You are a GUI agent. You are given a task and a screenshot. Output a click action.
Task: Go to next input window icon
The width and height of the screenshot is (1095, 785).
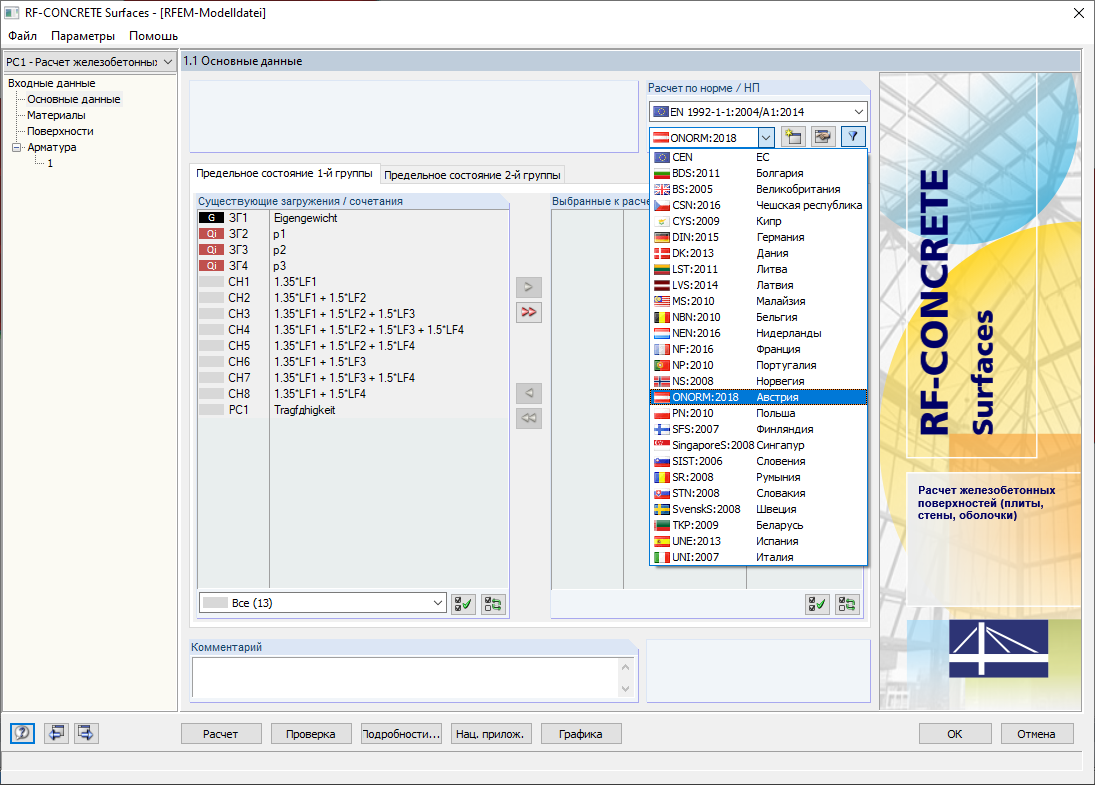coord(86,733)
